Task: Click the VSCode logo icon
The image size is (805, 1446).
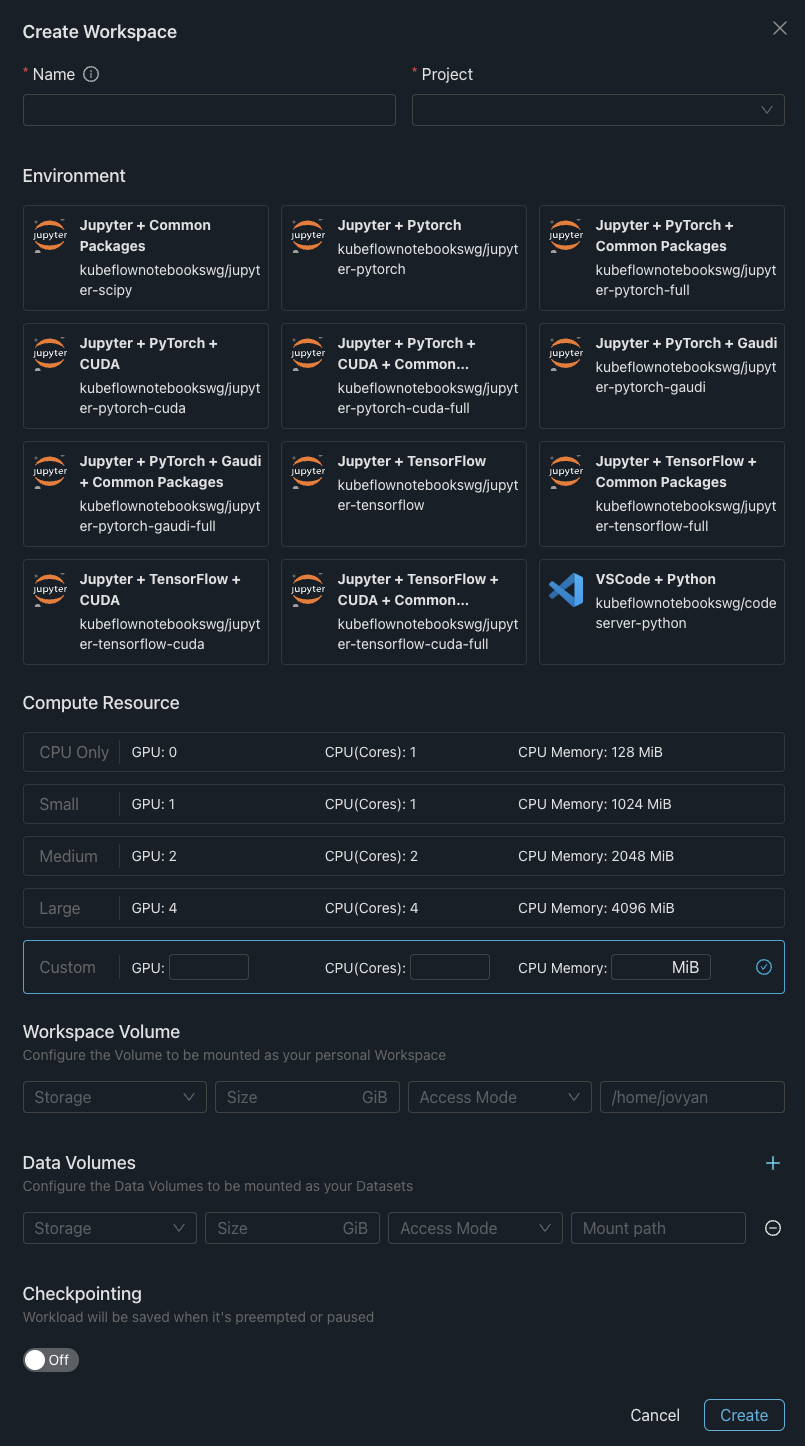Action: tap(566, 590)
